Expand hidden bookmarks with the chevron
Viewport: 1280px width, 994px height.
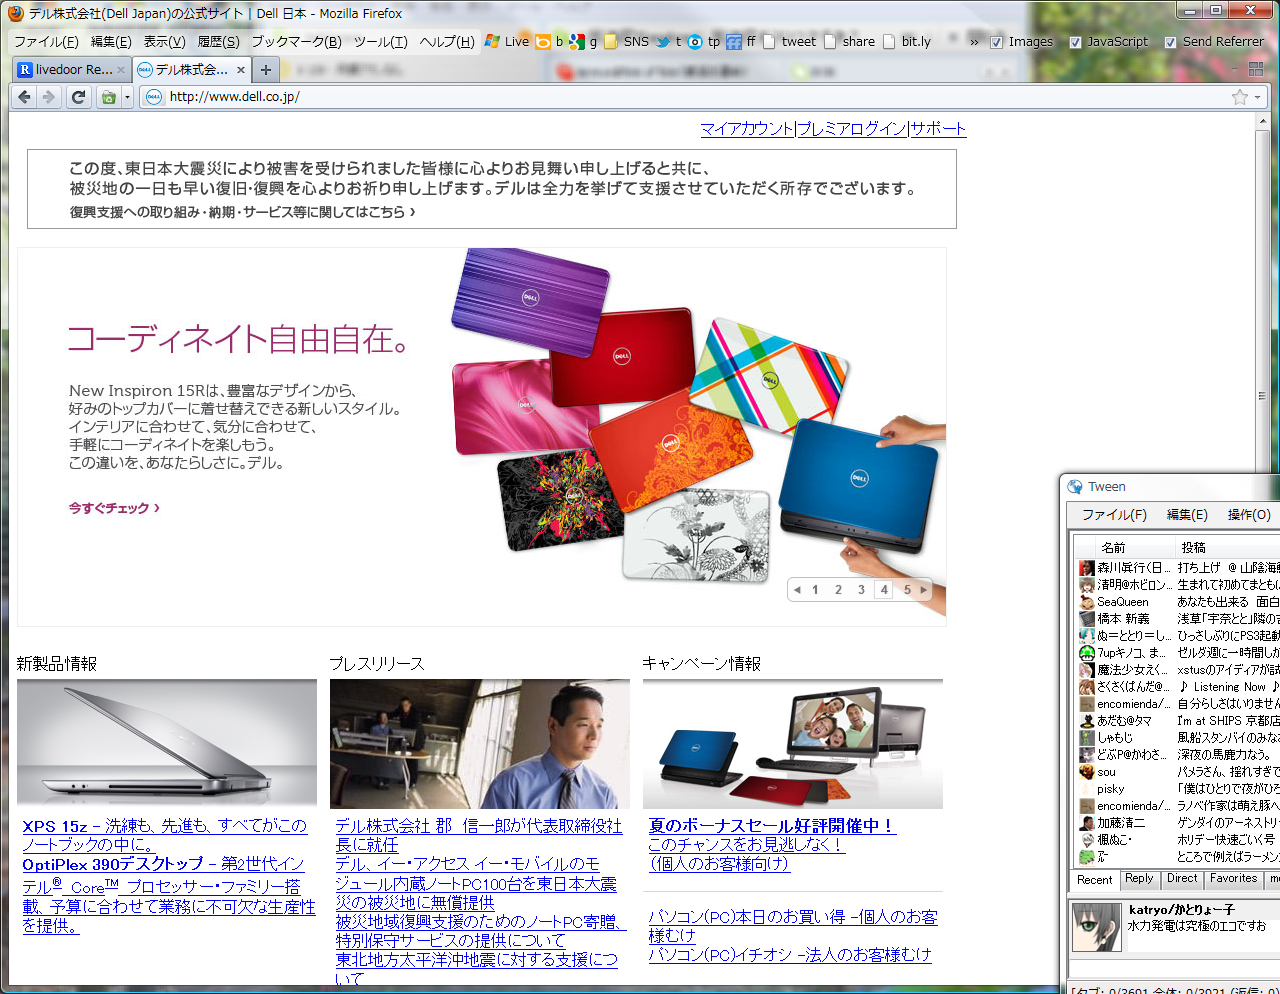(x=974, y=42)
